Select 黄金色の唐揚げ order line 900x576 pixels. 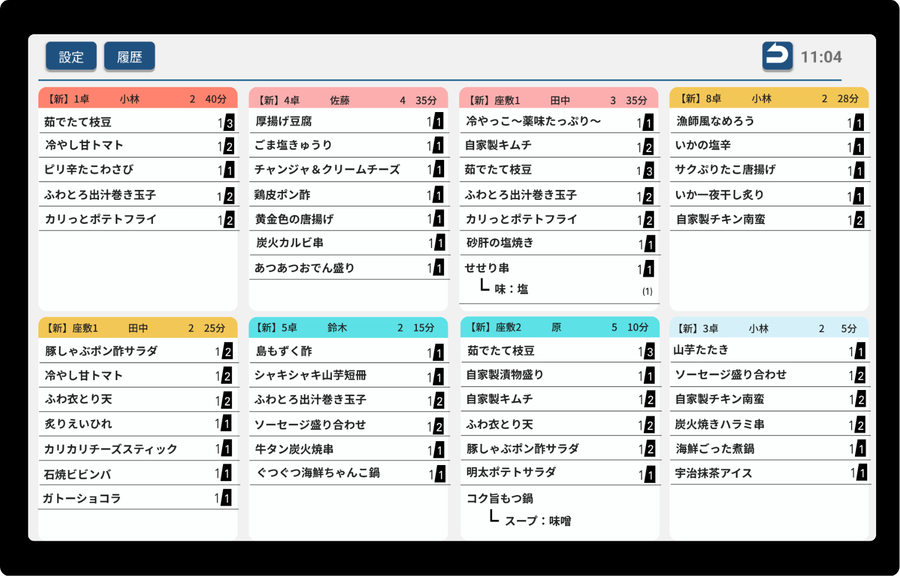(x=348, y=219)
